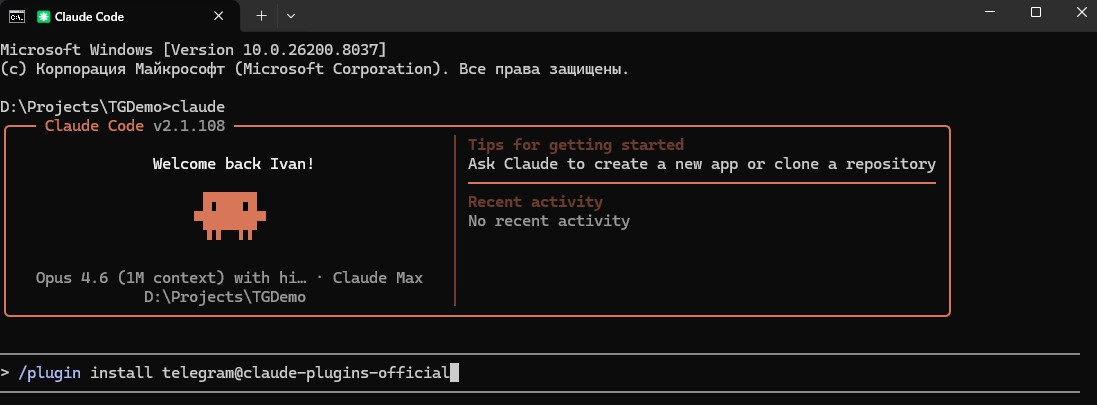The height and width of the screenshot is (405, 1097).
Task: Click the 'Claude Max' plan text
Action: [378, 278]
